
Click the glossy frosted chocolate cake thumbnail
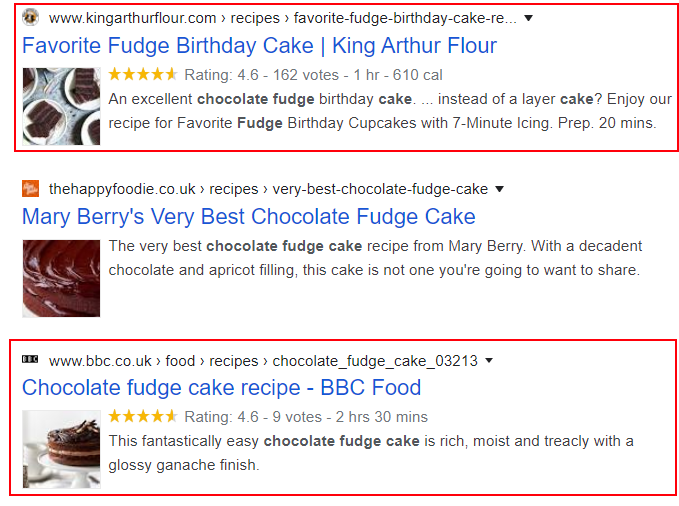(x=61, y=279)
